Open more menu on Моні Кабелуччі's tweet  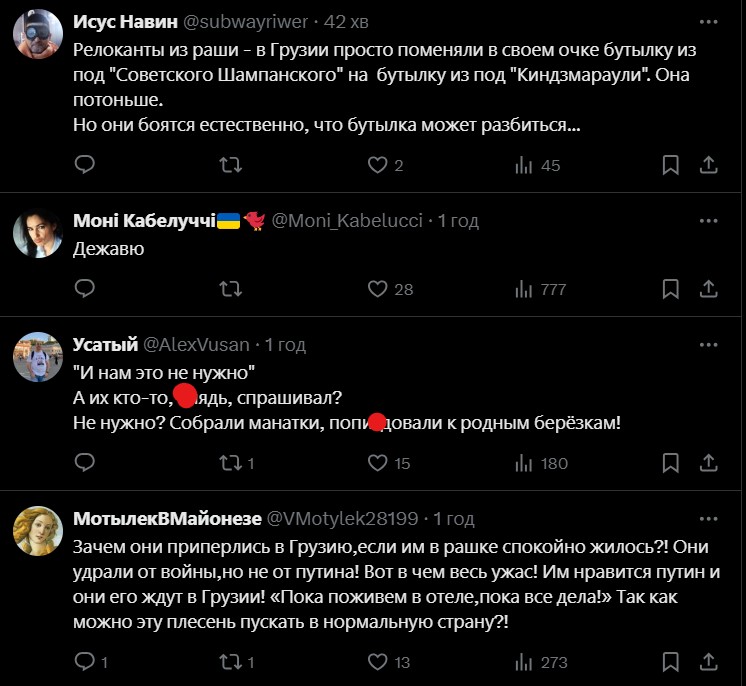pyautogui.click(x=710, y=220)
